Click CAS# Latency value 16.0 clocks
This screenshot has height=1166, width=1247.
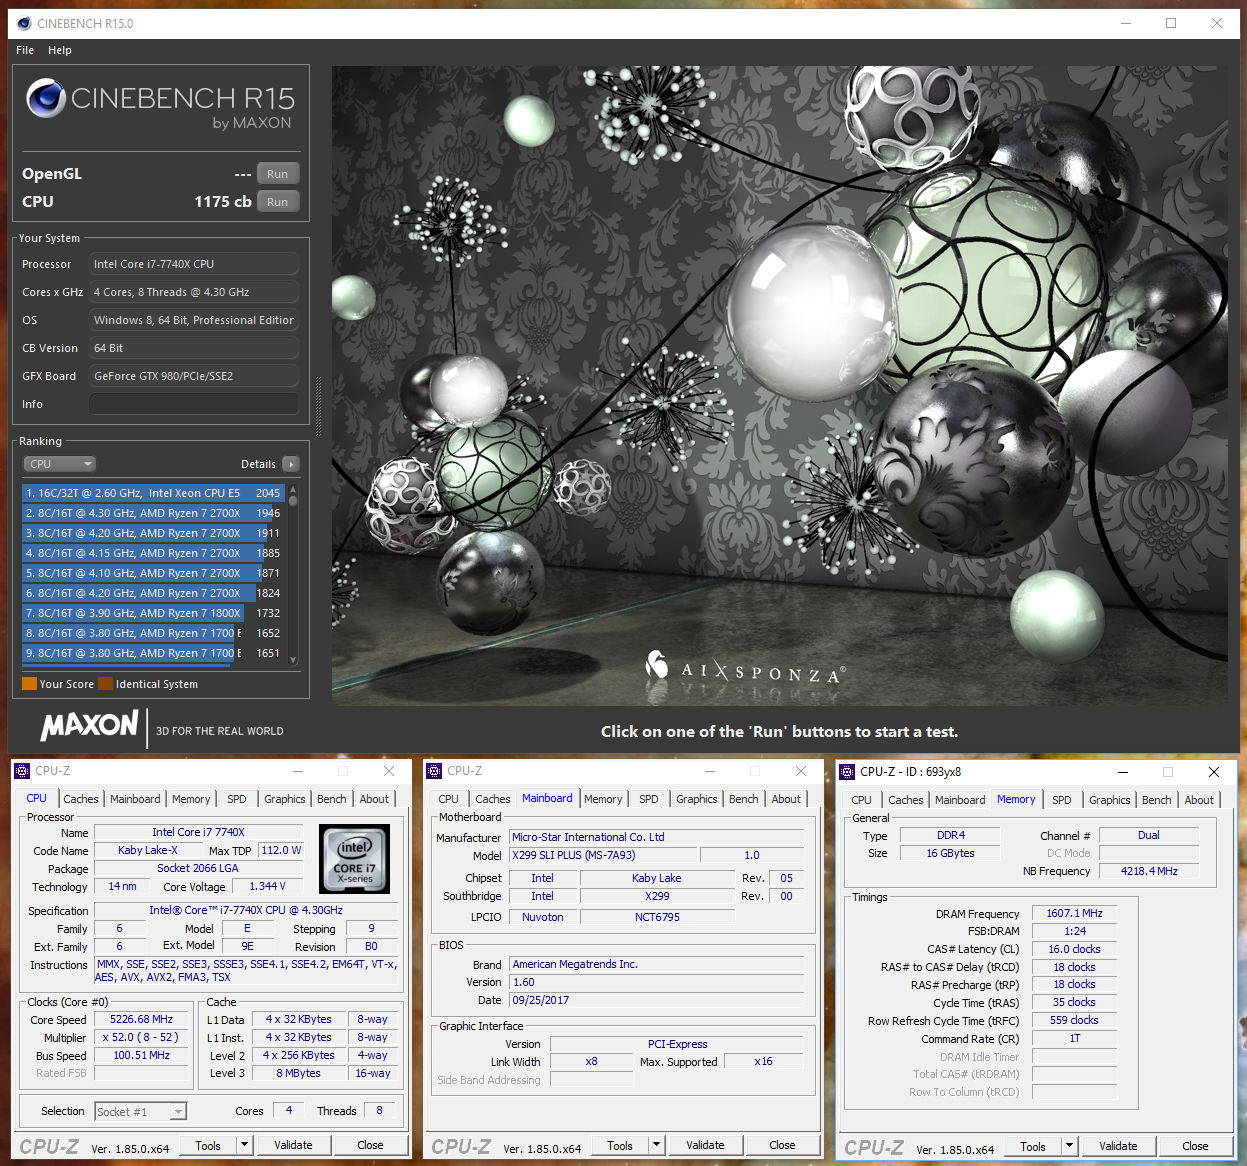pos(1074,949)
